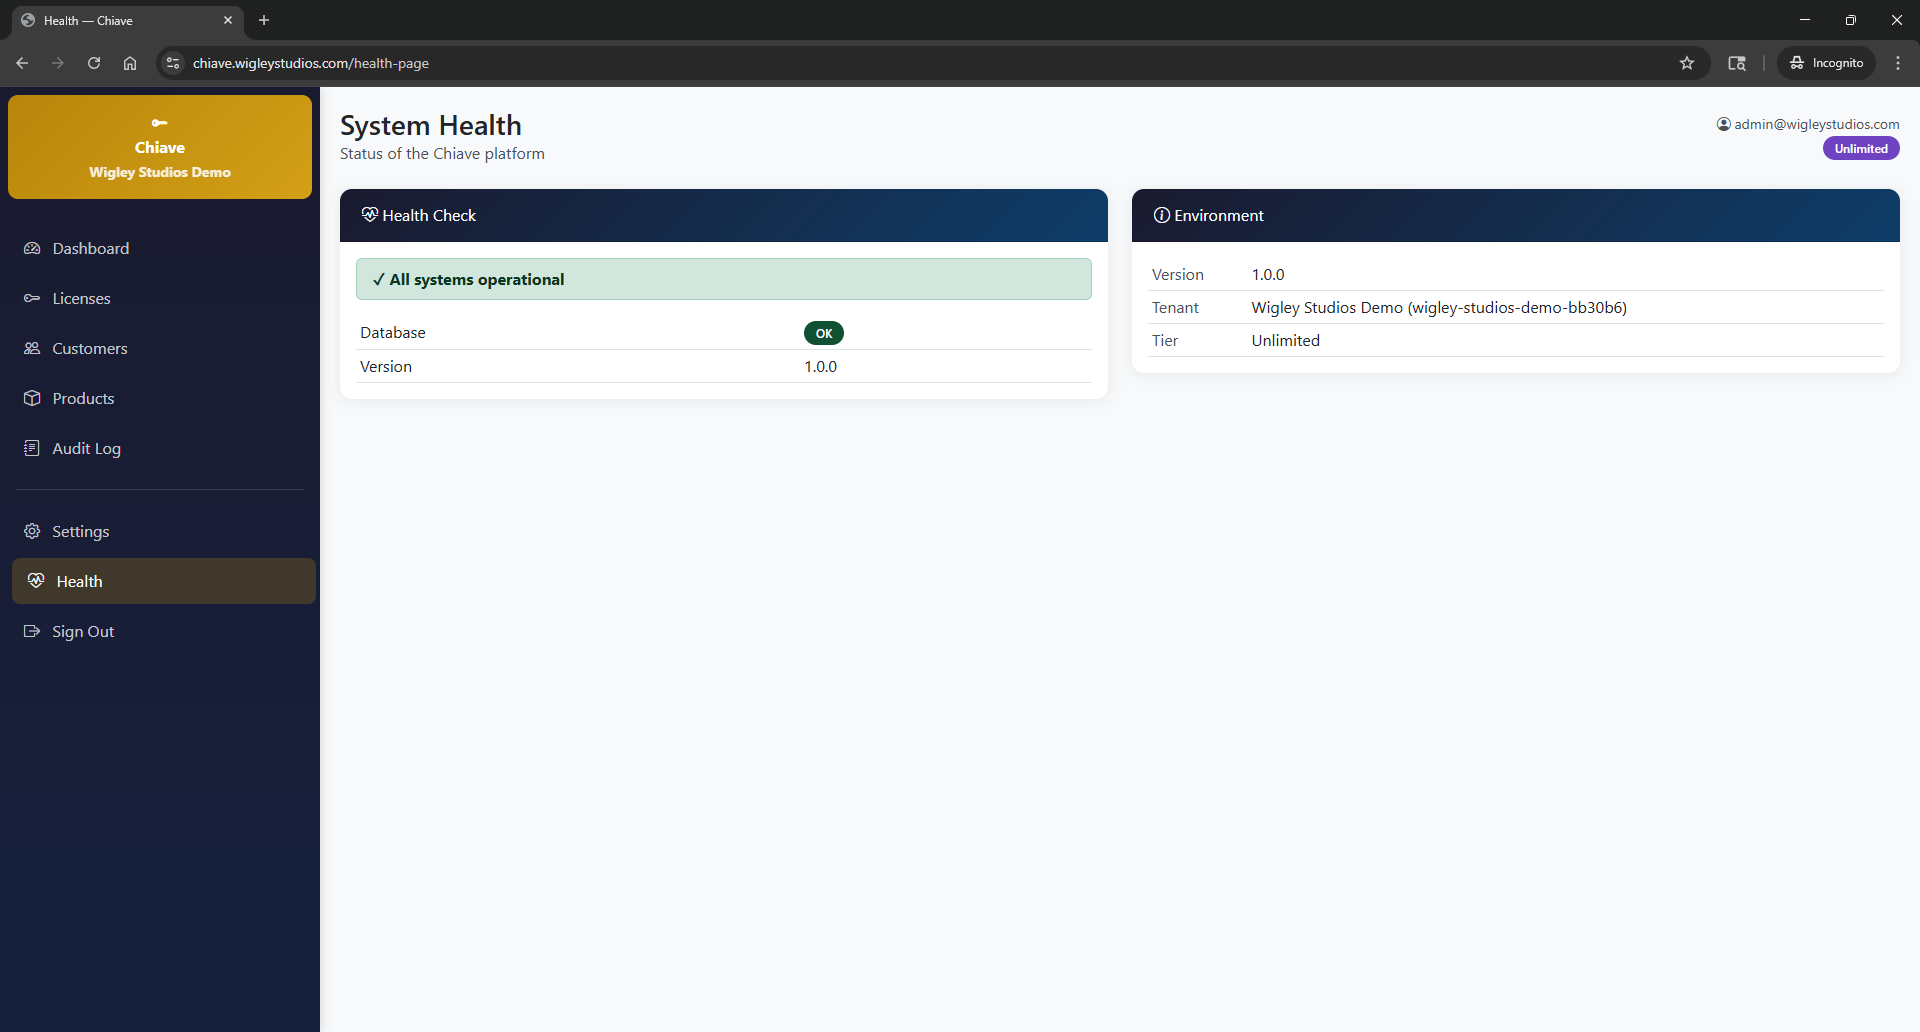Screen dimensions: 1920x1032
Task: Select Health in the sidebar navigation
Action: [80, 580]
